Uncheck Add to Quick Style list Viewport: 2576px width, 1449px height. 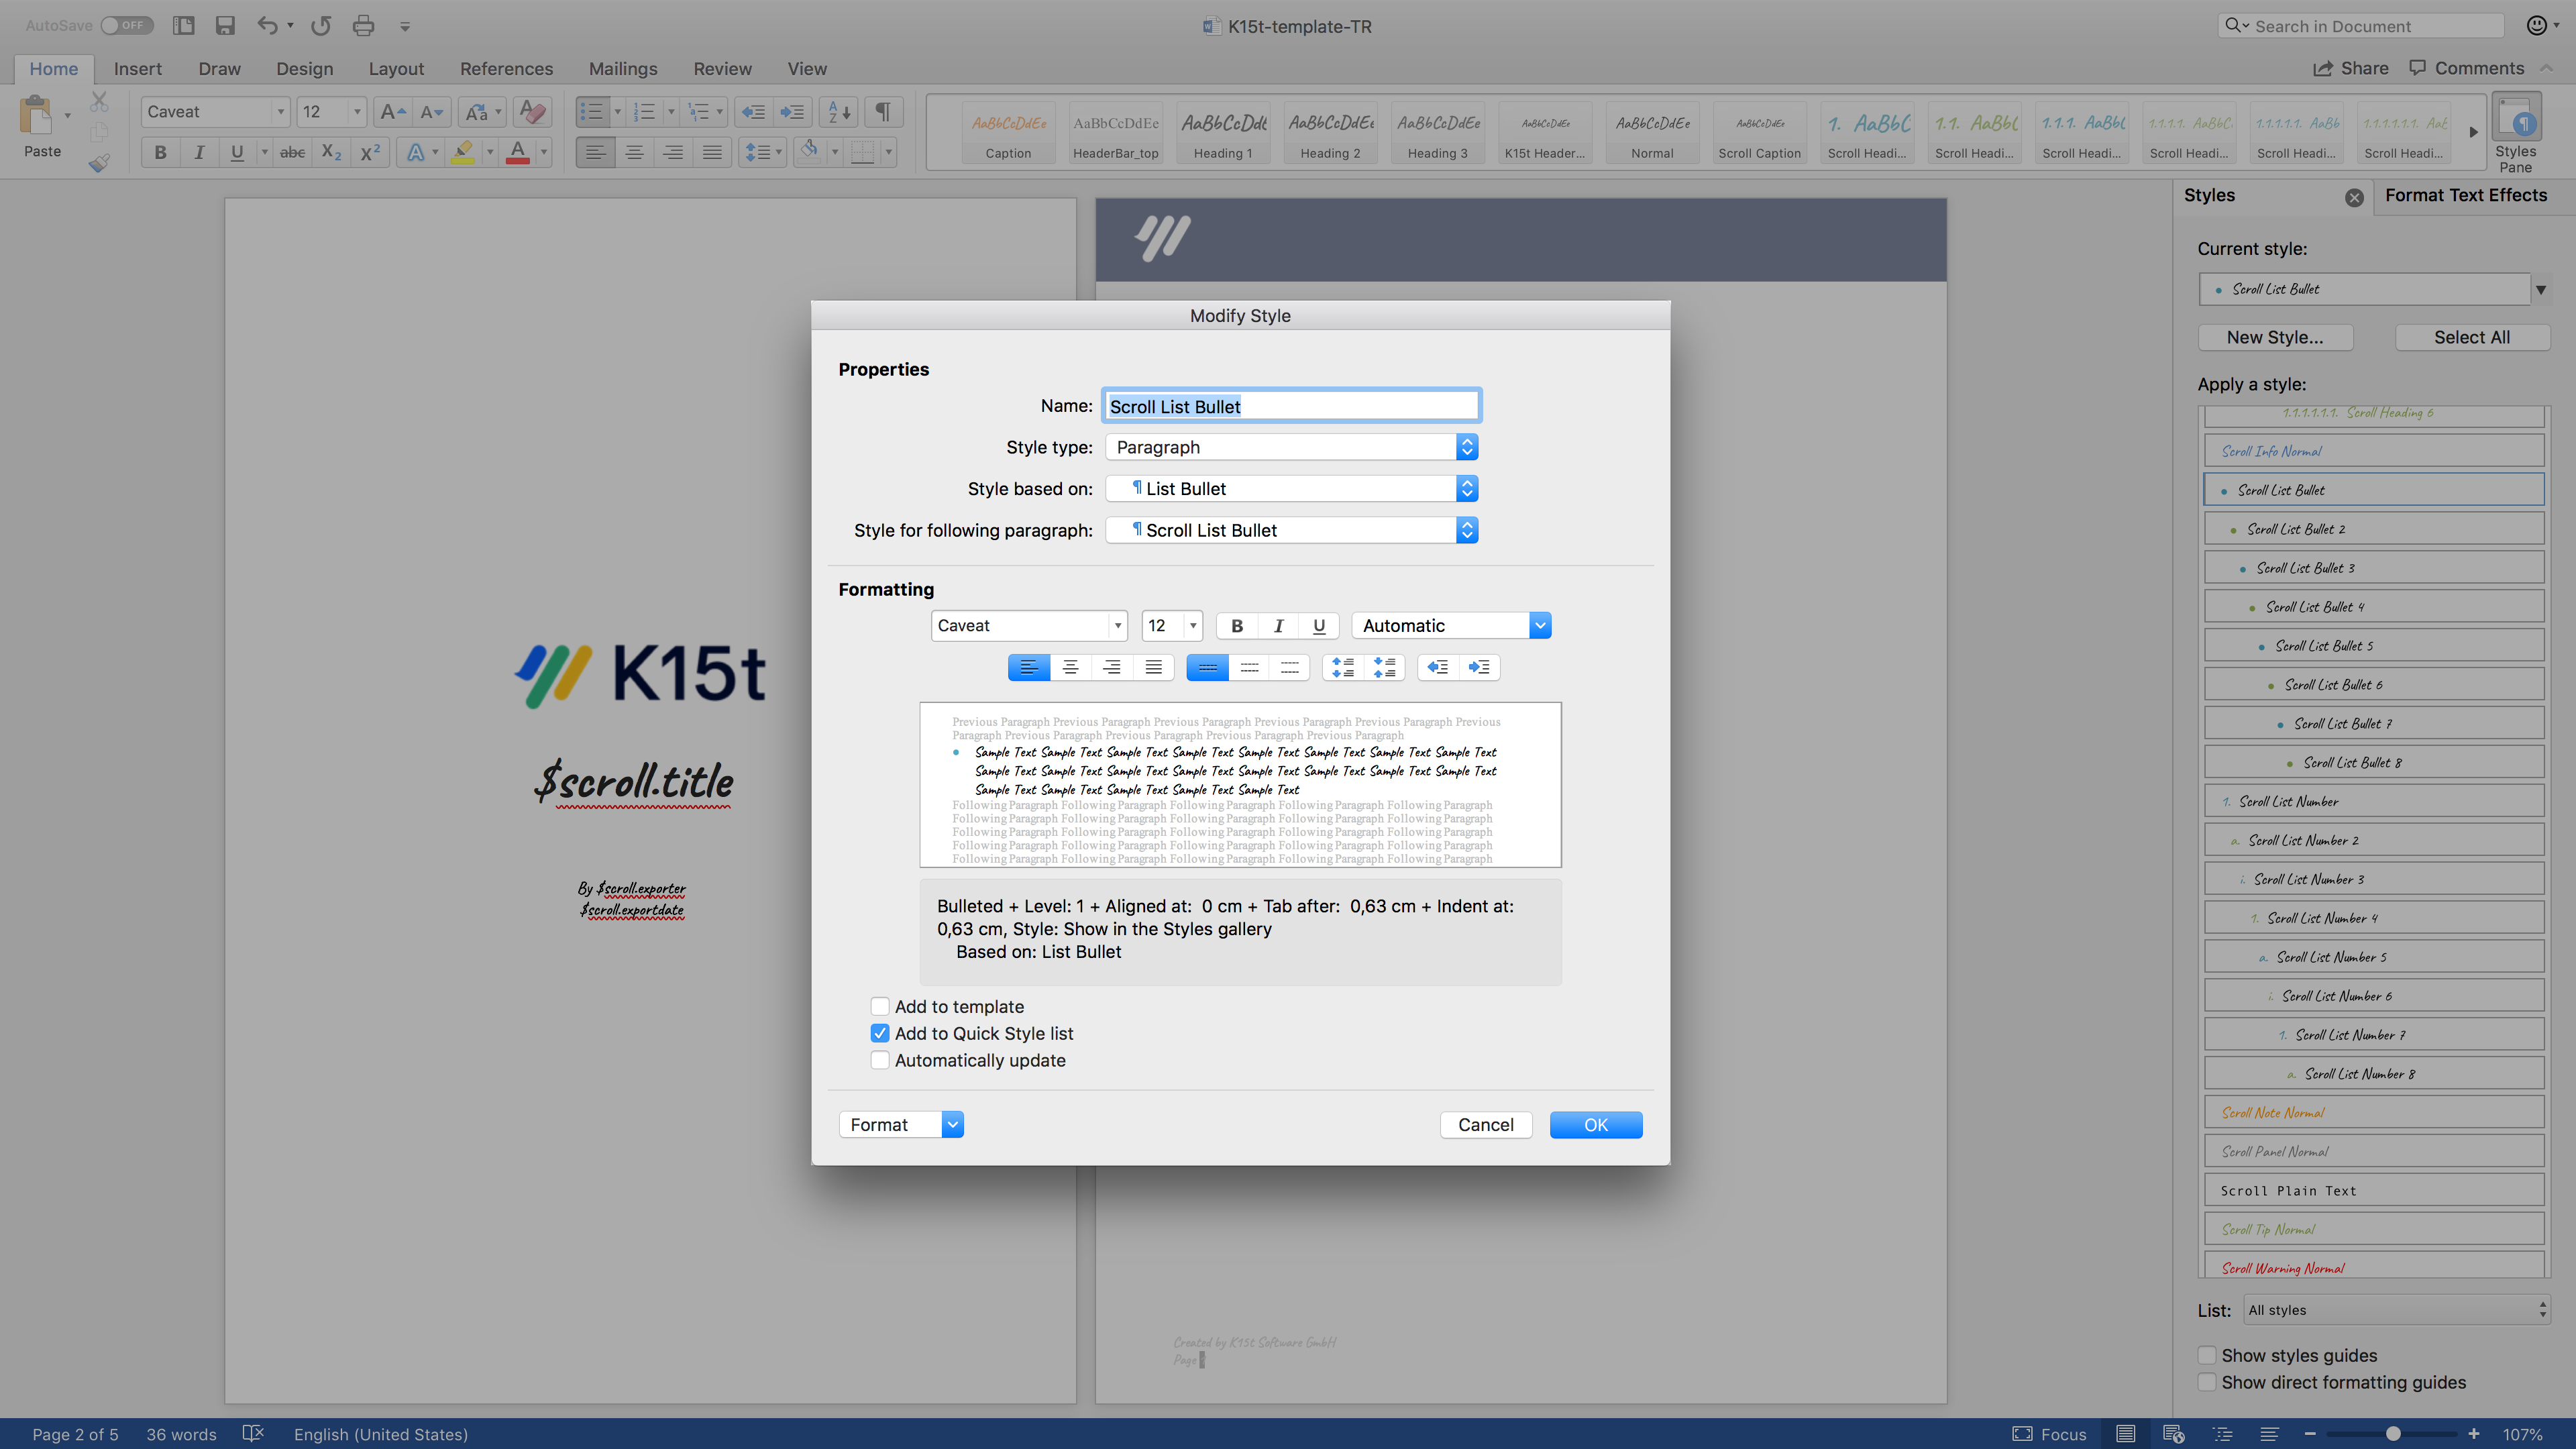pyautogui.click(x=880, y=1033)
